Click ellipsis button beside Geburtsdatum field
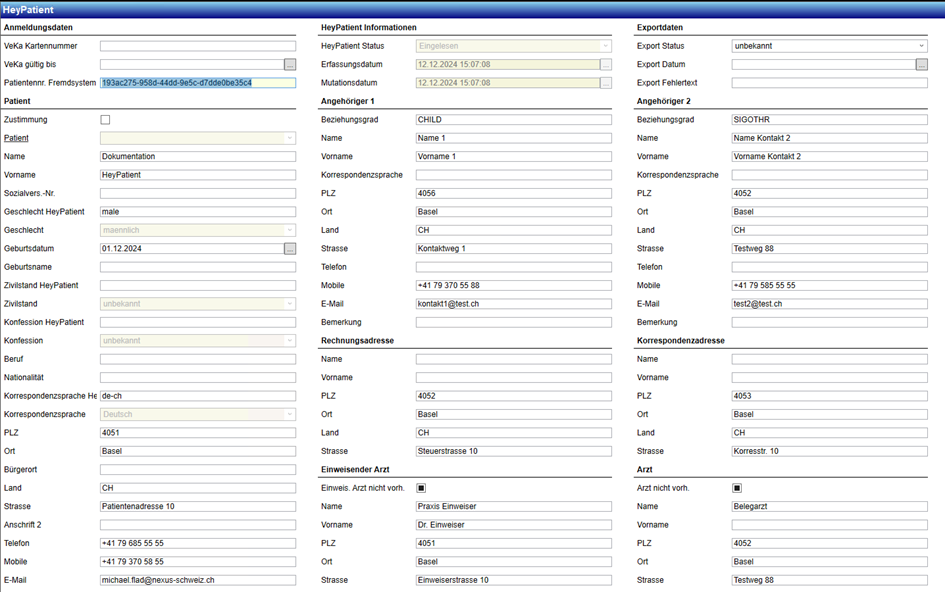945x592 pixels. click(x=290, y=248)
